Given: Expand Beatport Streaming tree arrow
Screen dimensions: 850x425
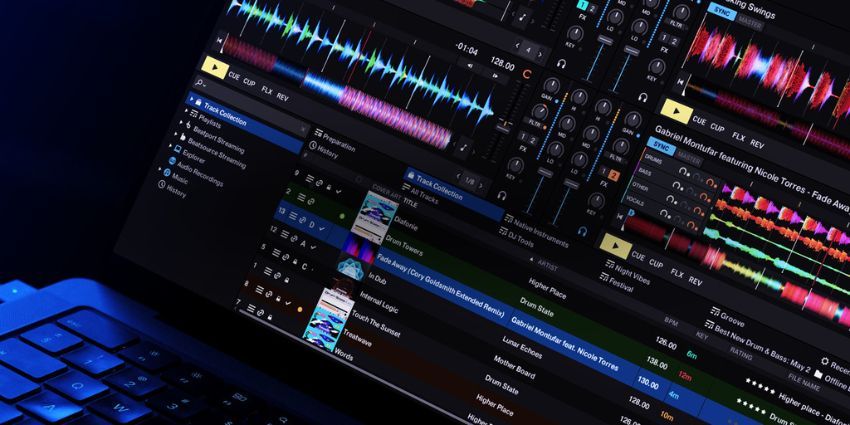Looking at the screenshot, I should [181, 125].
